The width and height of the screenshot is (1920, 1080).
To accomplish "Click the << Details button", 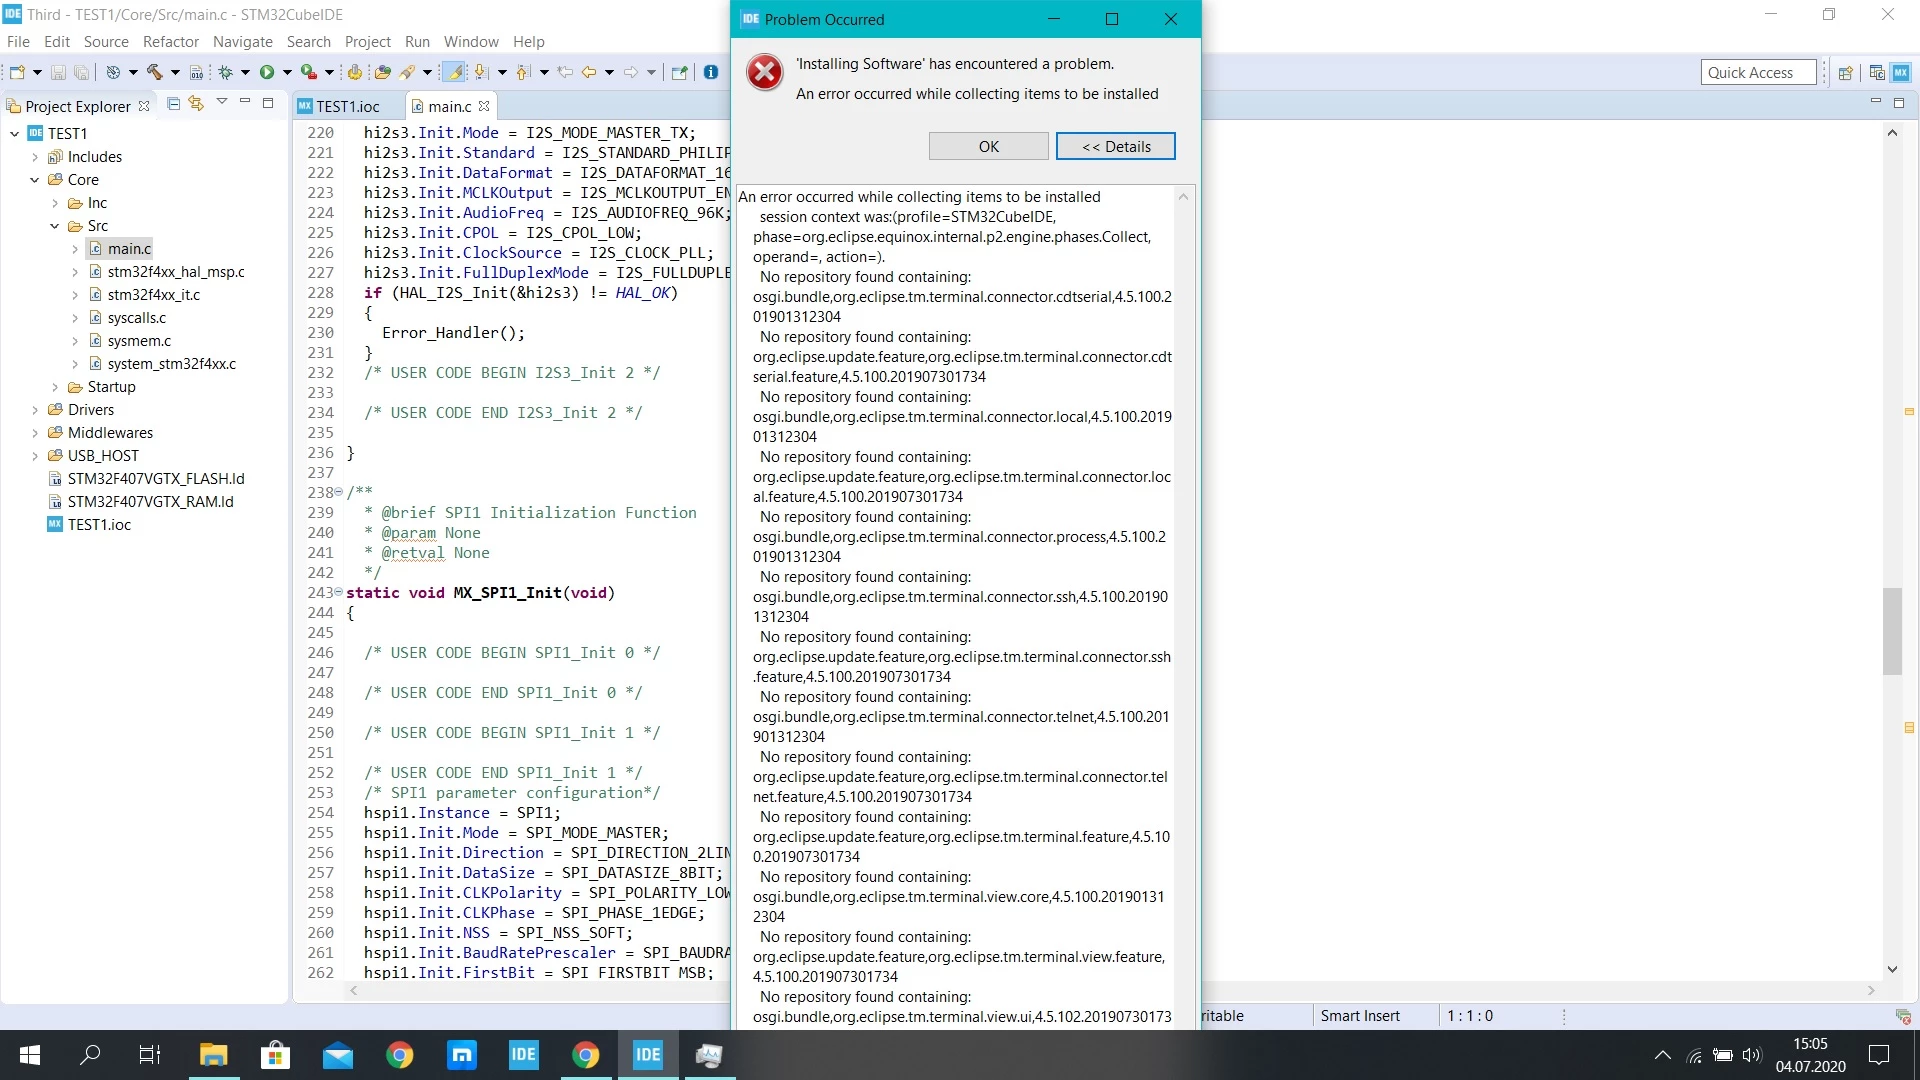I will click(x=1115, y=146).
